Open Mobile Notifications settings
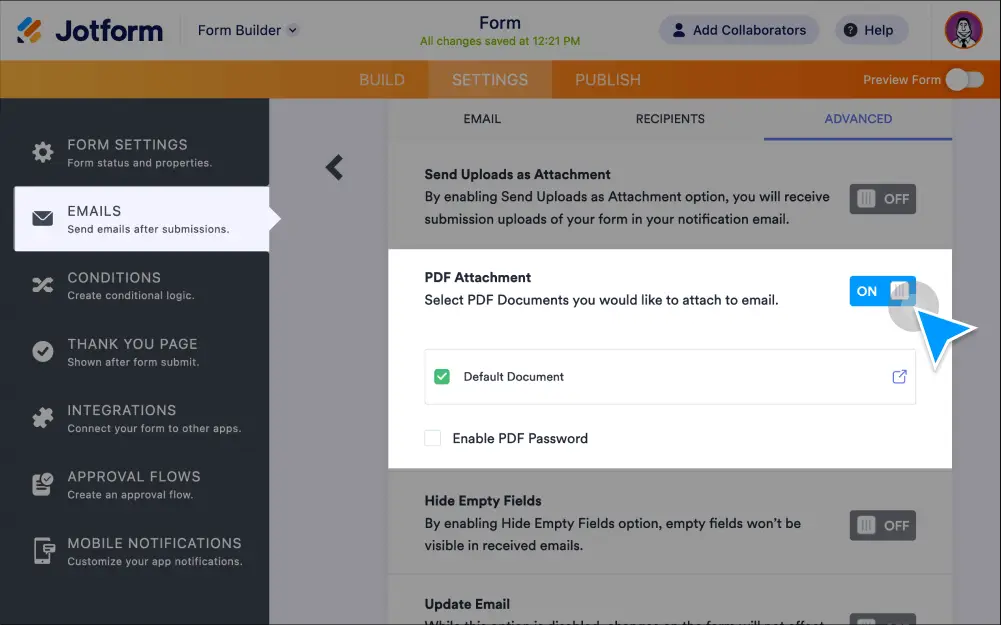The width and height of the screenshot is (1001, 625). point(41,550)
